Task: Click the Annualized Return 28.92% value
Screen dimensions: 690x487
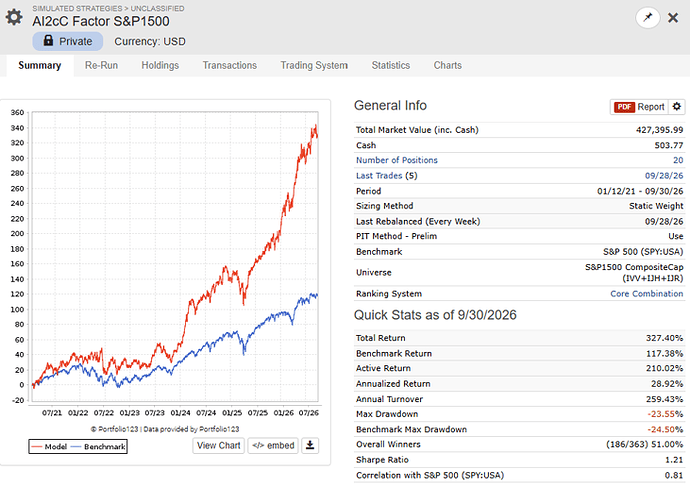Action: (x=667, y=384)
